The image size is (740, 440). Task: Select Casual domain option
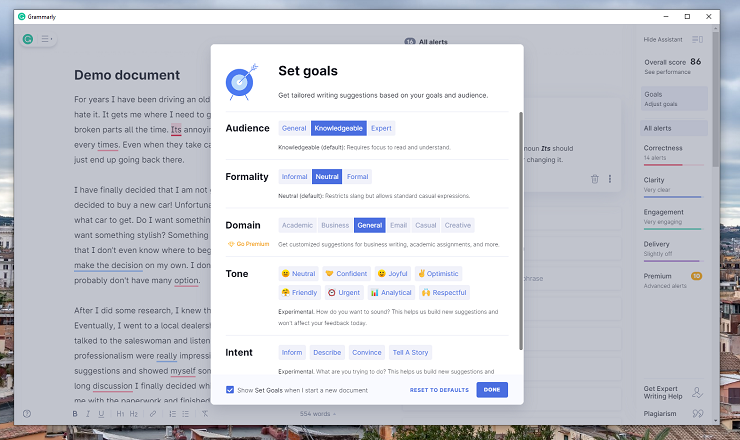(426, 225)
